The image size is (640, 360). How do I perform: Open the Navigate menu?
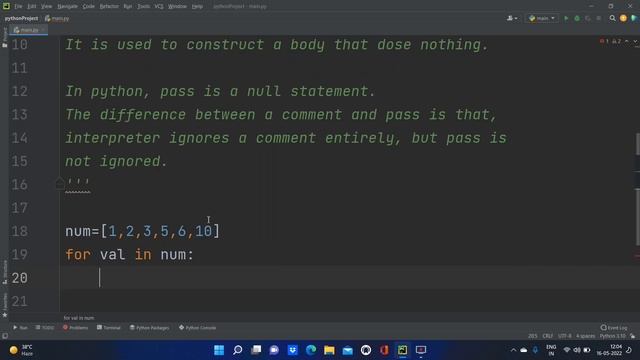[x=67, y=7]
